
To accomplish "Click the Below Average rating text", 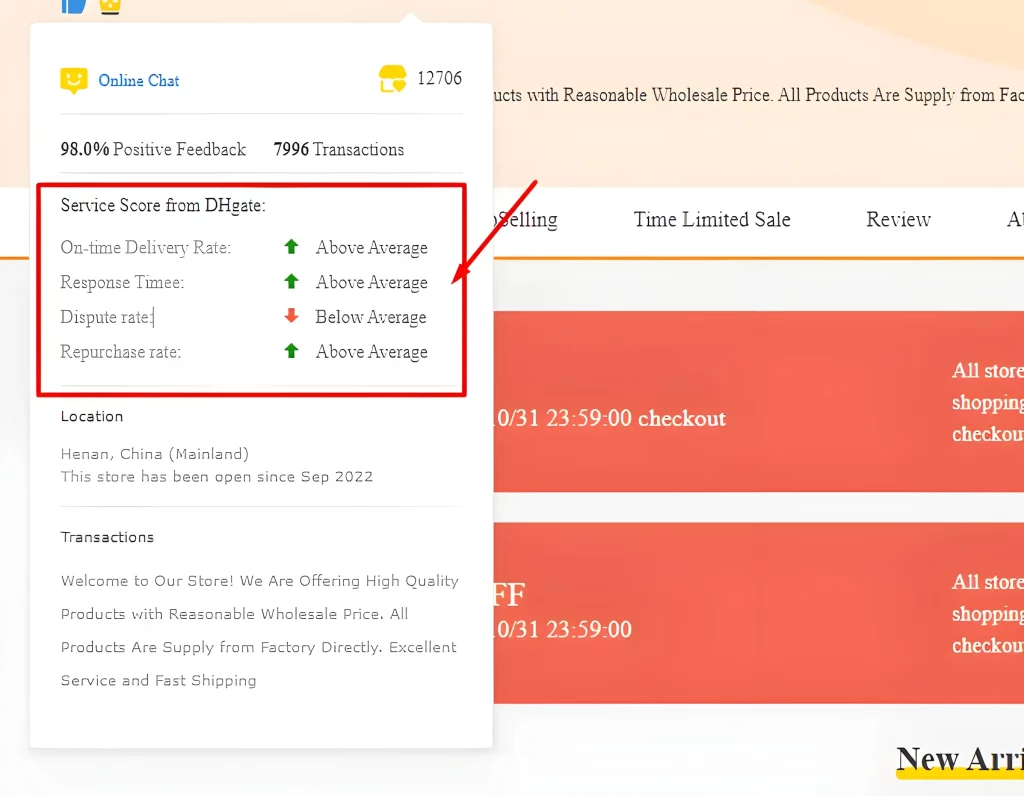I will pyautogui.click(x=371, y=317).
